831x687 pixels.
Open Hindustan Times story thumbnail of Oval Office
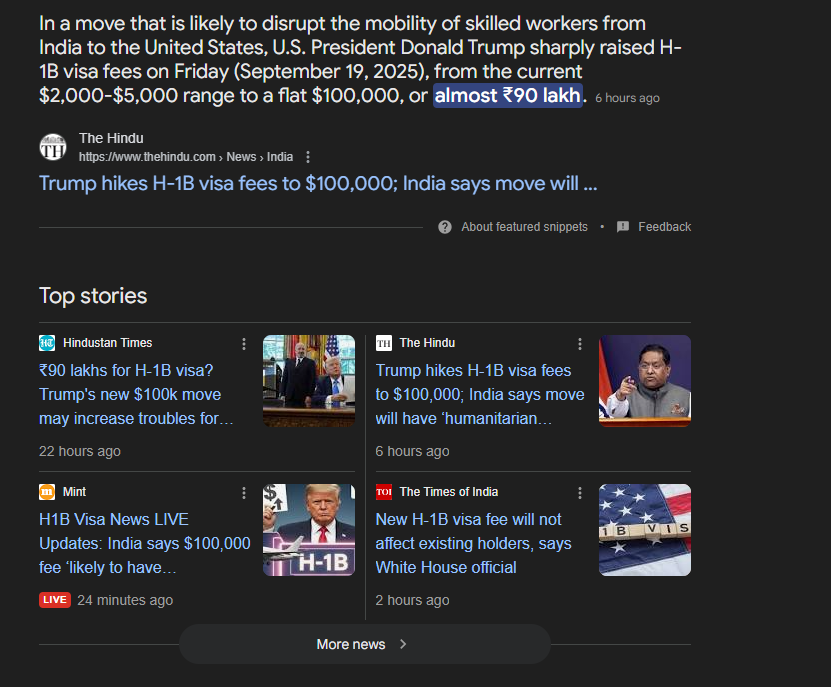click(309, 381)
